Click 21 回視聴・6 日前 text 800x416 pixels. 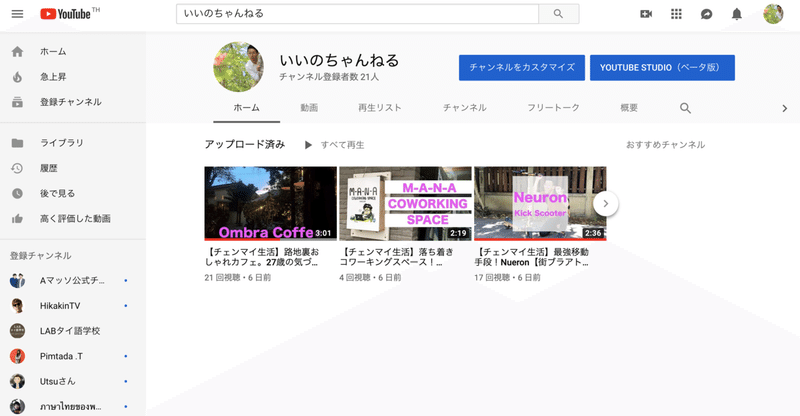coord(238,278)
